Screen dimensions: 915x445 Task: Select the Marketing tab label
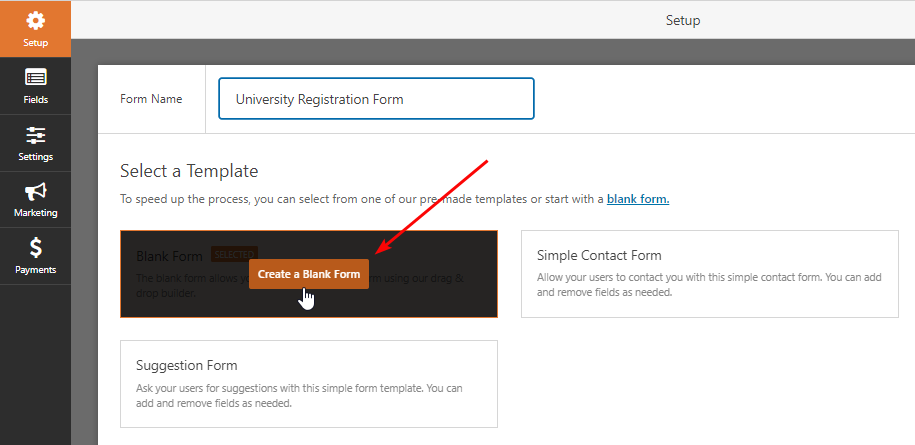coord(35,212)
